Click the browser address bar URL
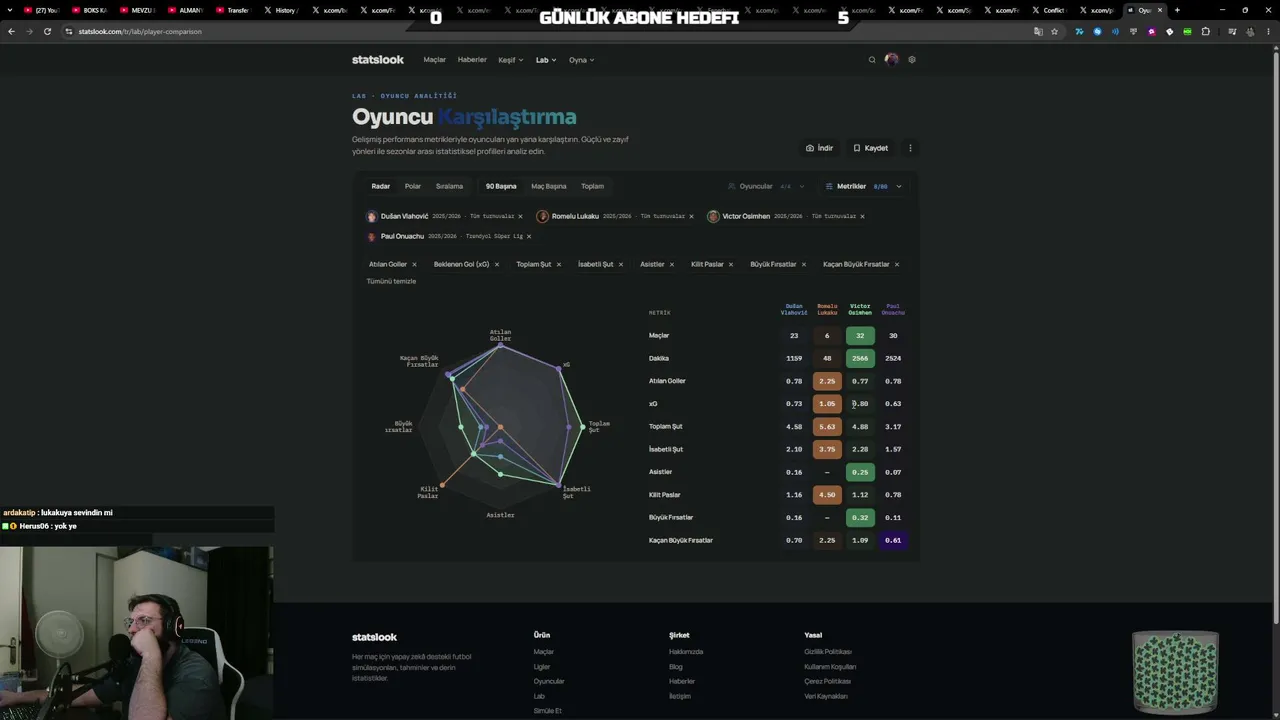Viewport: 1280px width, 720px height. coord(140,31)
